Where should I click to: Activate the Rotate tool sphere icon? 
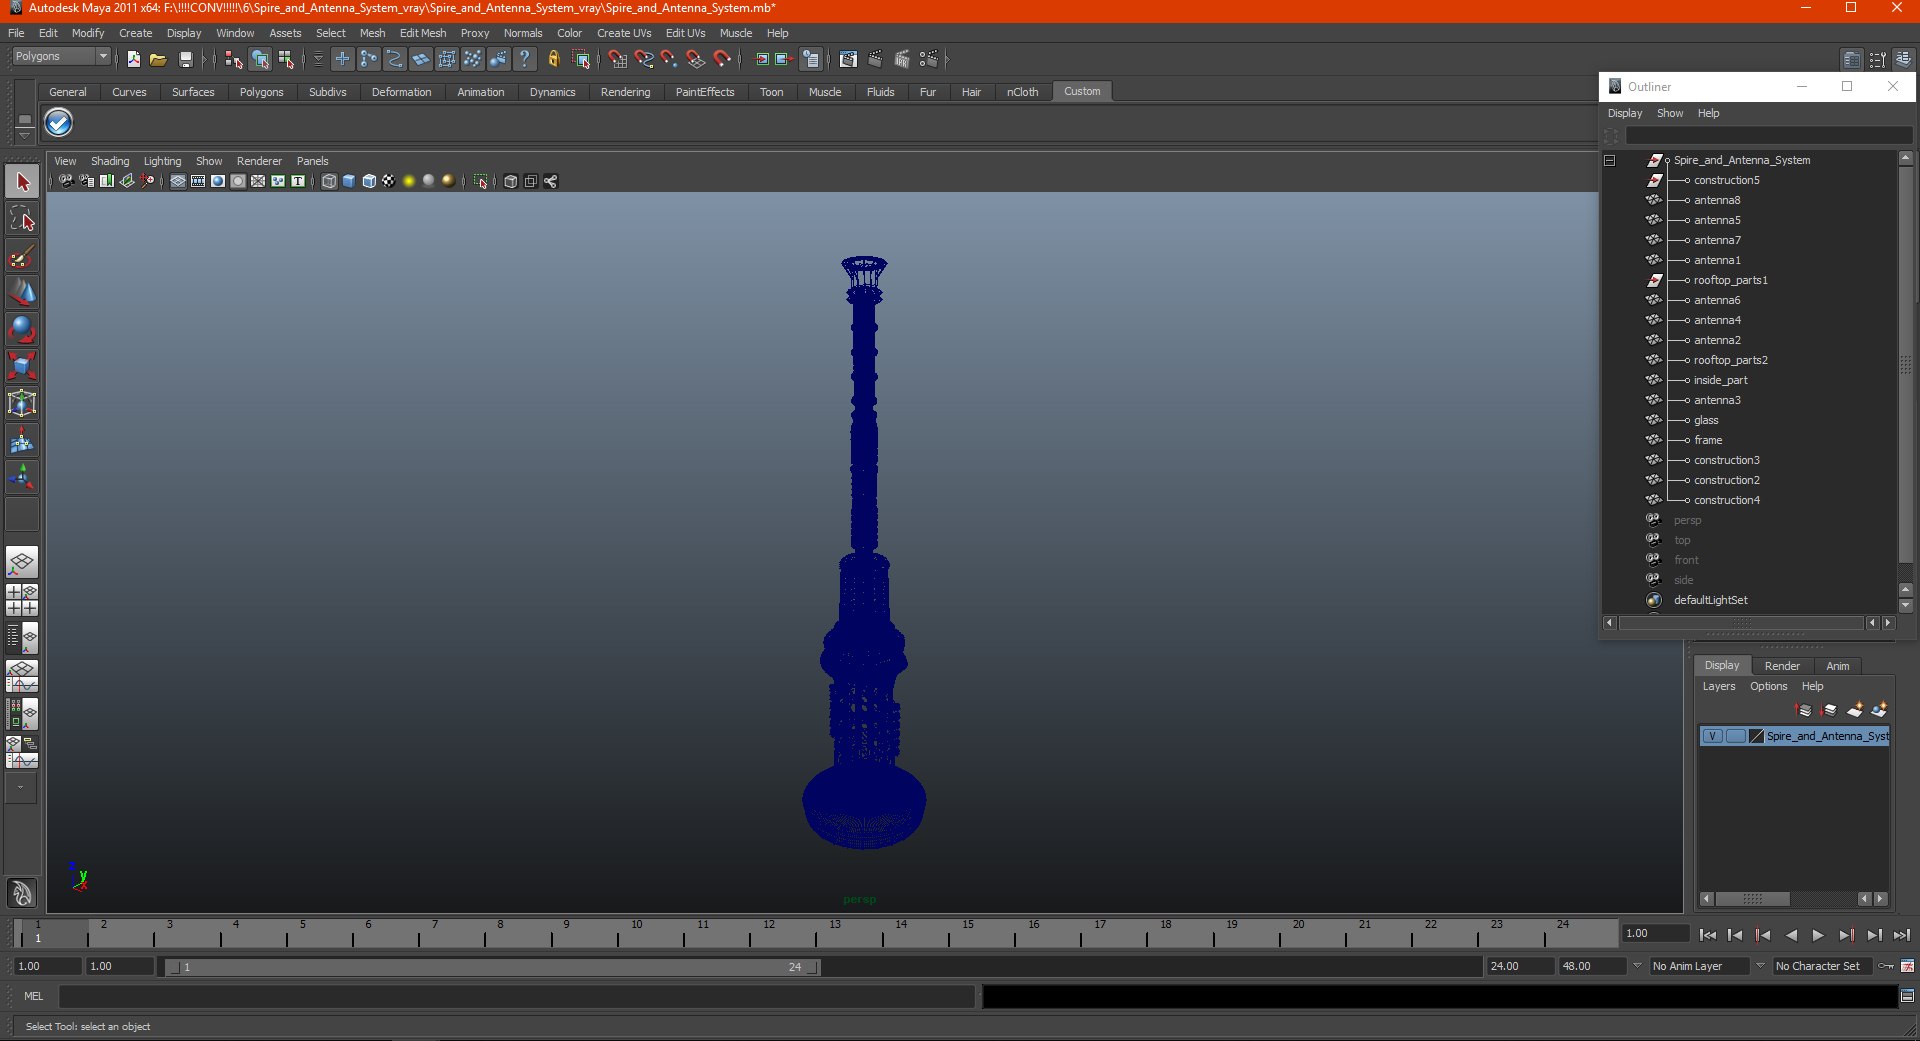(22, 329)
